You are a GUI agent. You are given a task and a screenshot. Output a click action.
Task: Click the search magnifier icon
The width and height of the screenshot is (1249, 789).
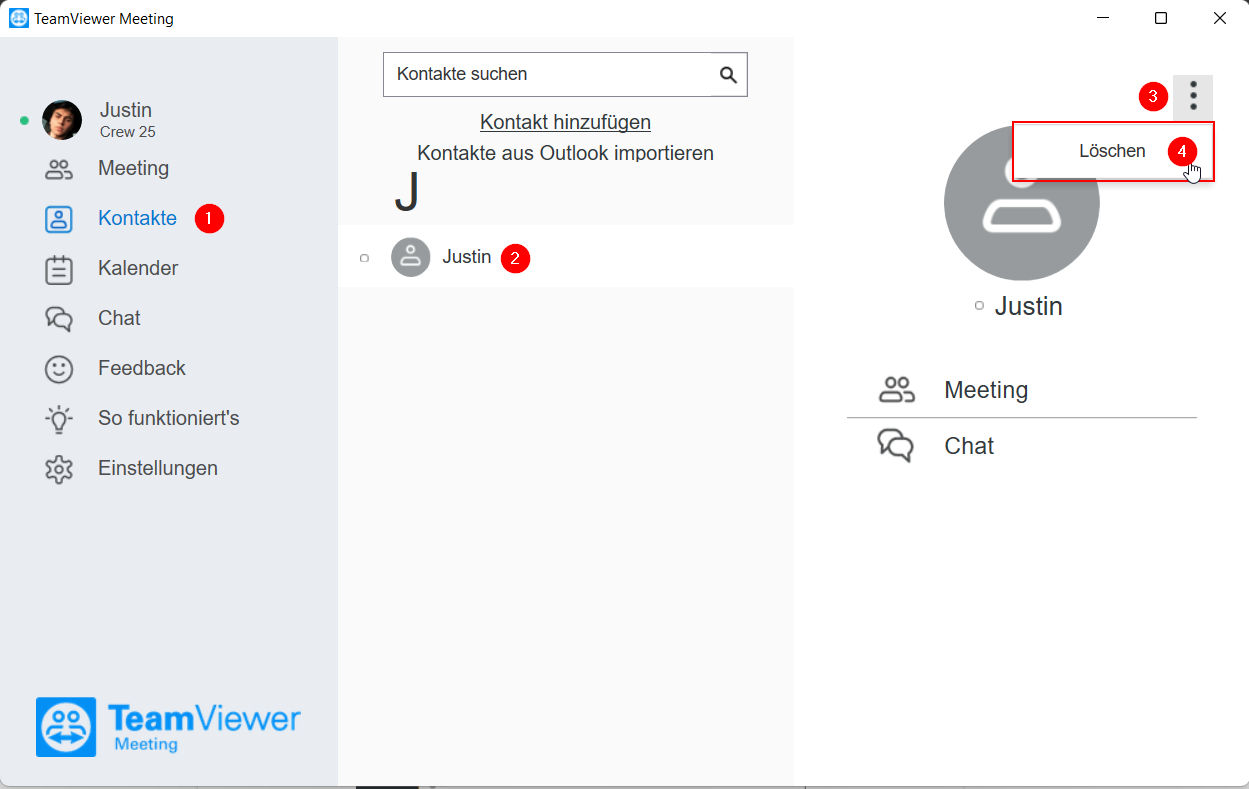[x=728, y=75]
